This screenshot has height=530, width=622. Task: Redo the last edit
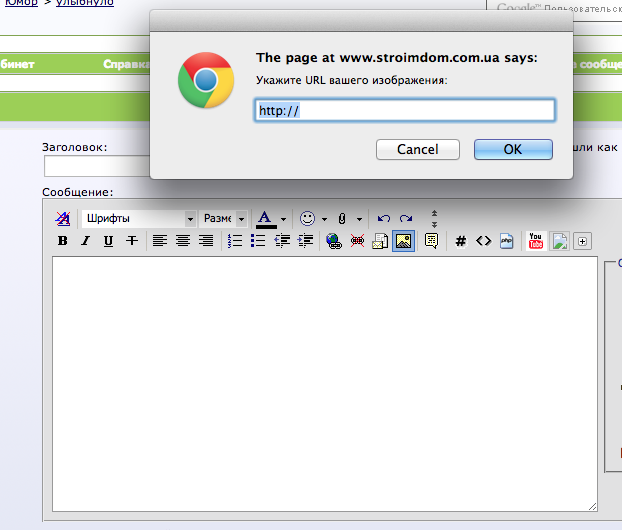click(x=406, y=219)
